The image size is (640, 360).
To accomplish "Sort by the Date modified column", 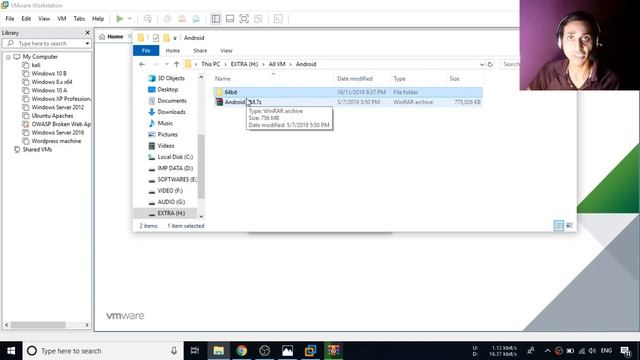I will [355, 79].
